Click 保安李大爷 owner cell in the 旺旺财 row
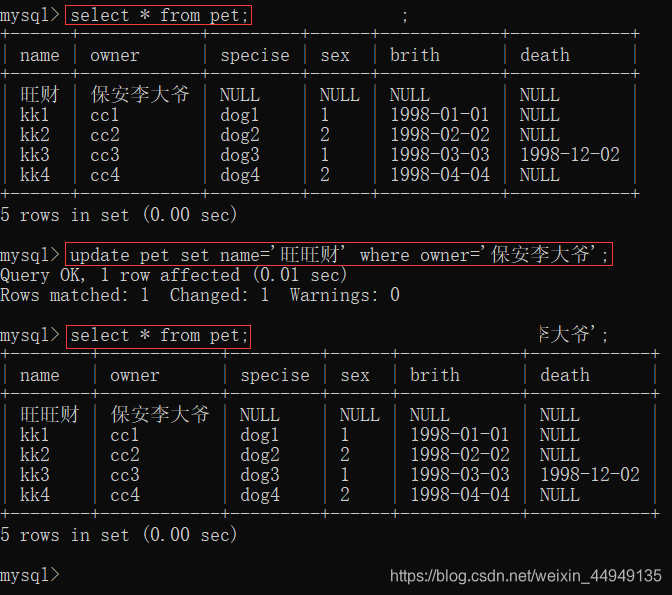Image resolution: width=672 pixels, height=595 pixels. (160, 415)
